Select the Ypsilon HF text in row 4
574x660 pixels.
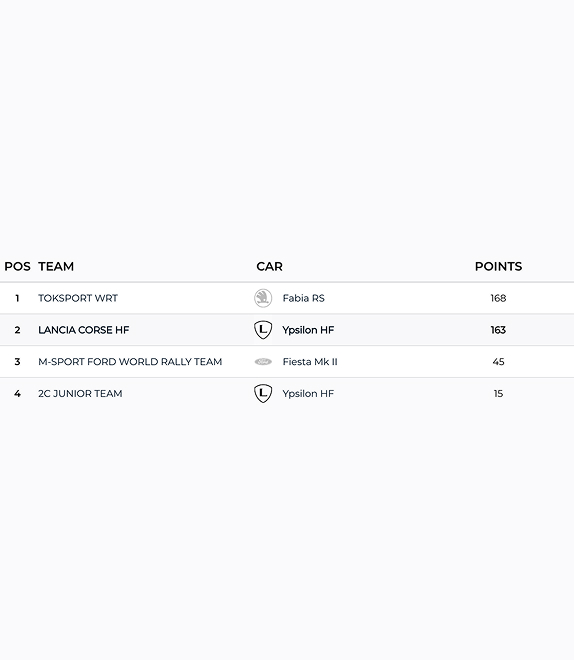click(x=308, y=394)
